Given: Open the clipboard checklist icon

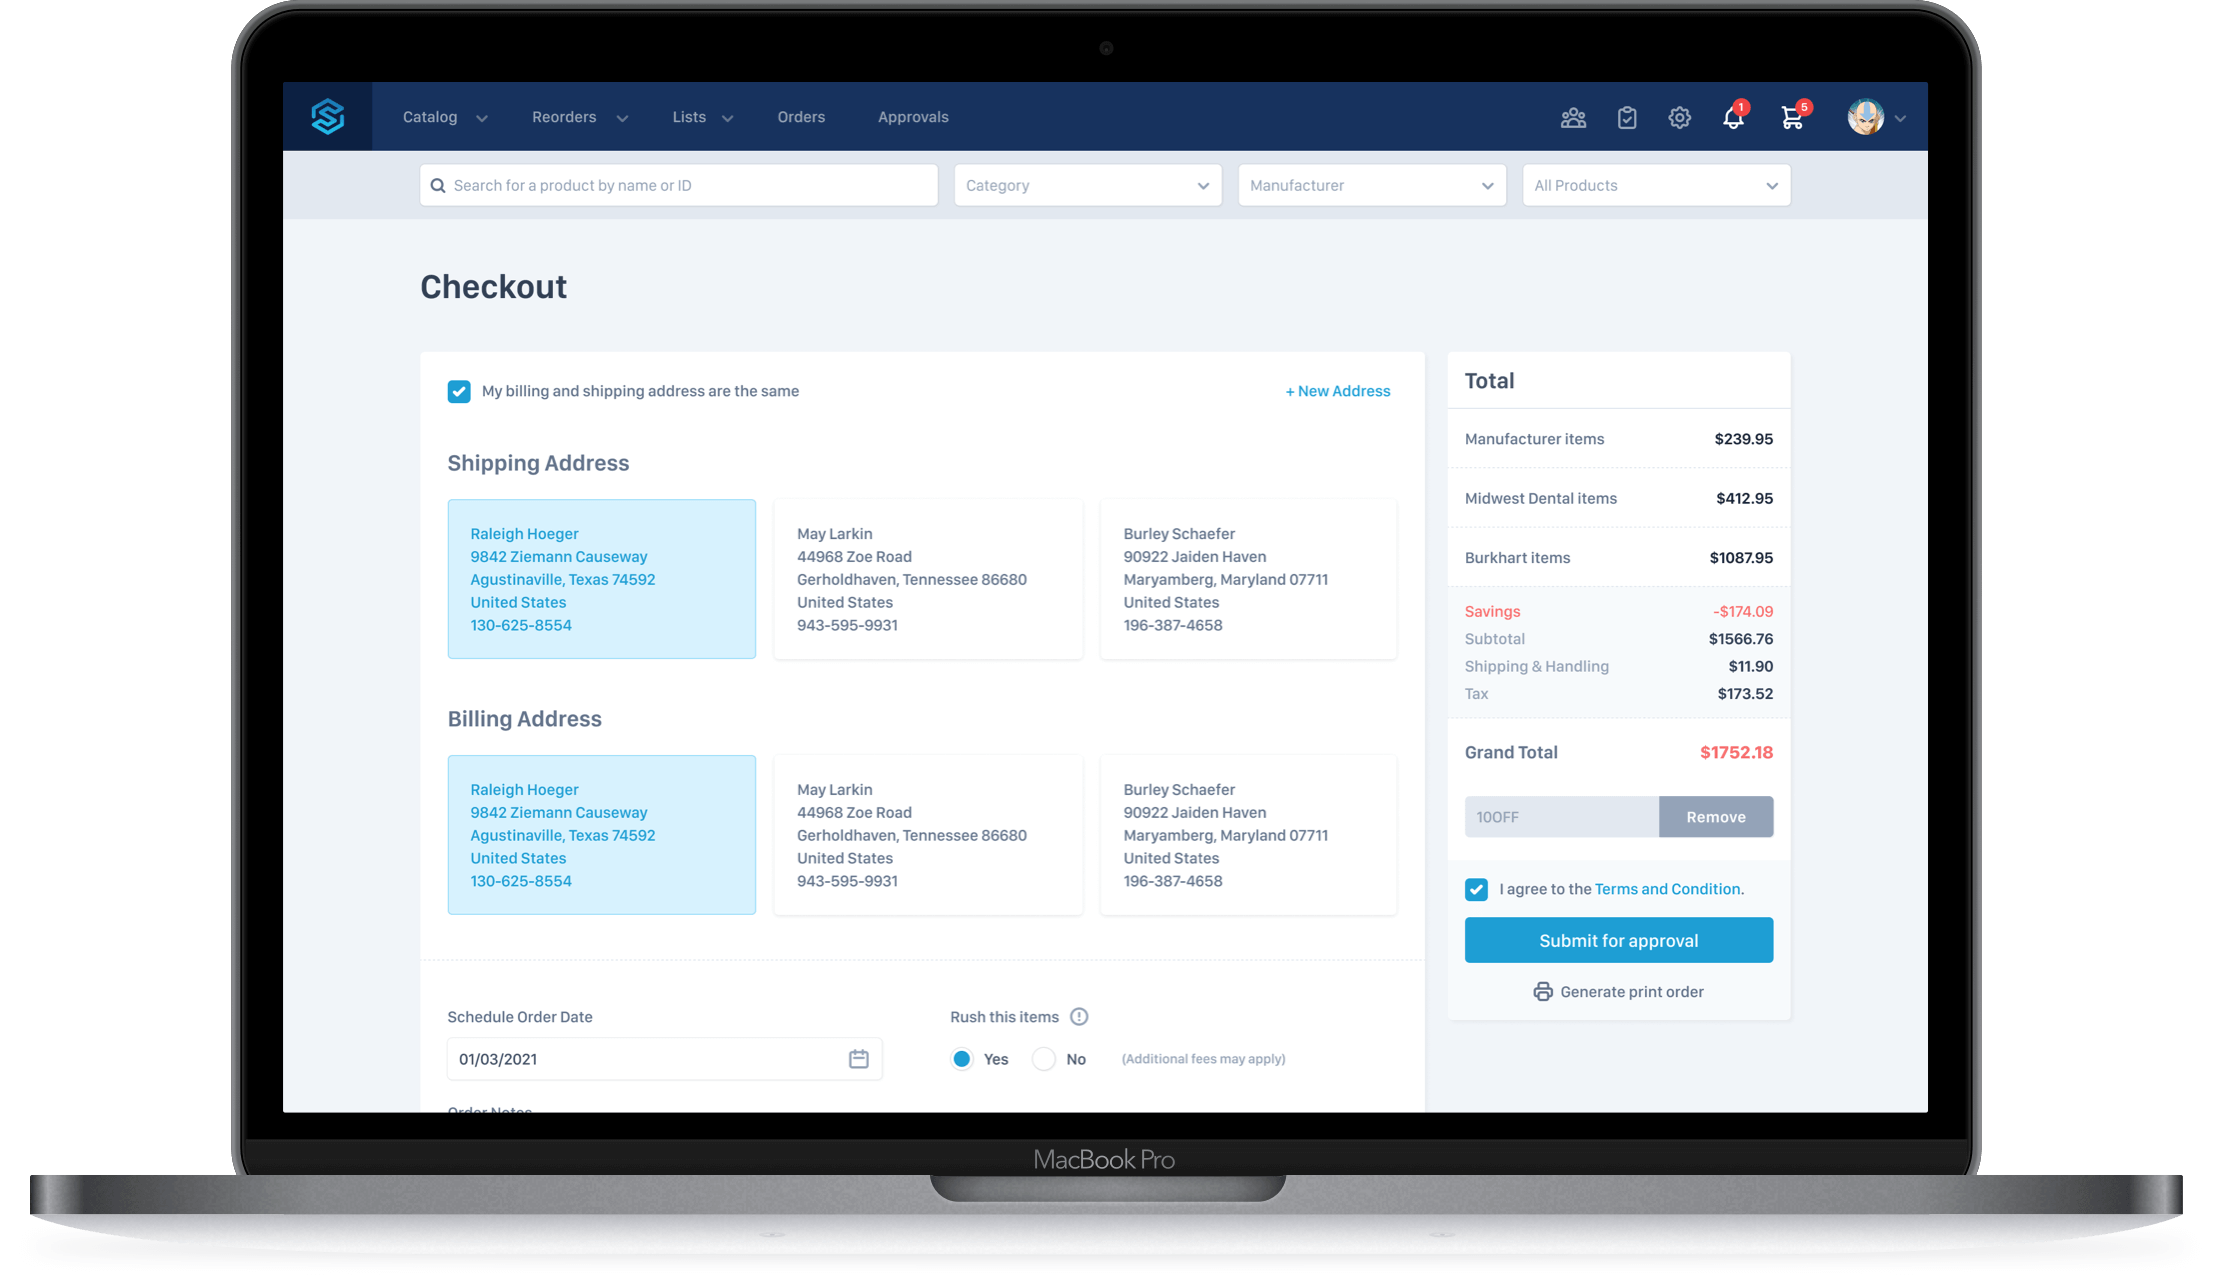Looking at the screenshot, I should pos(1627,118).
